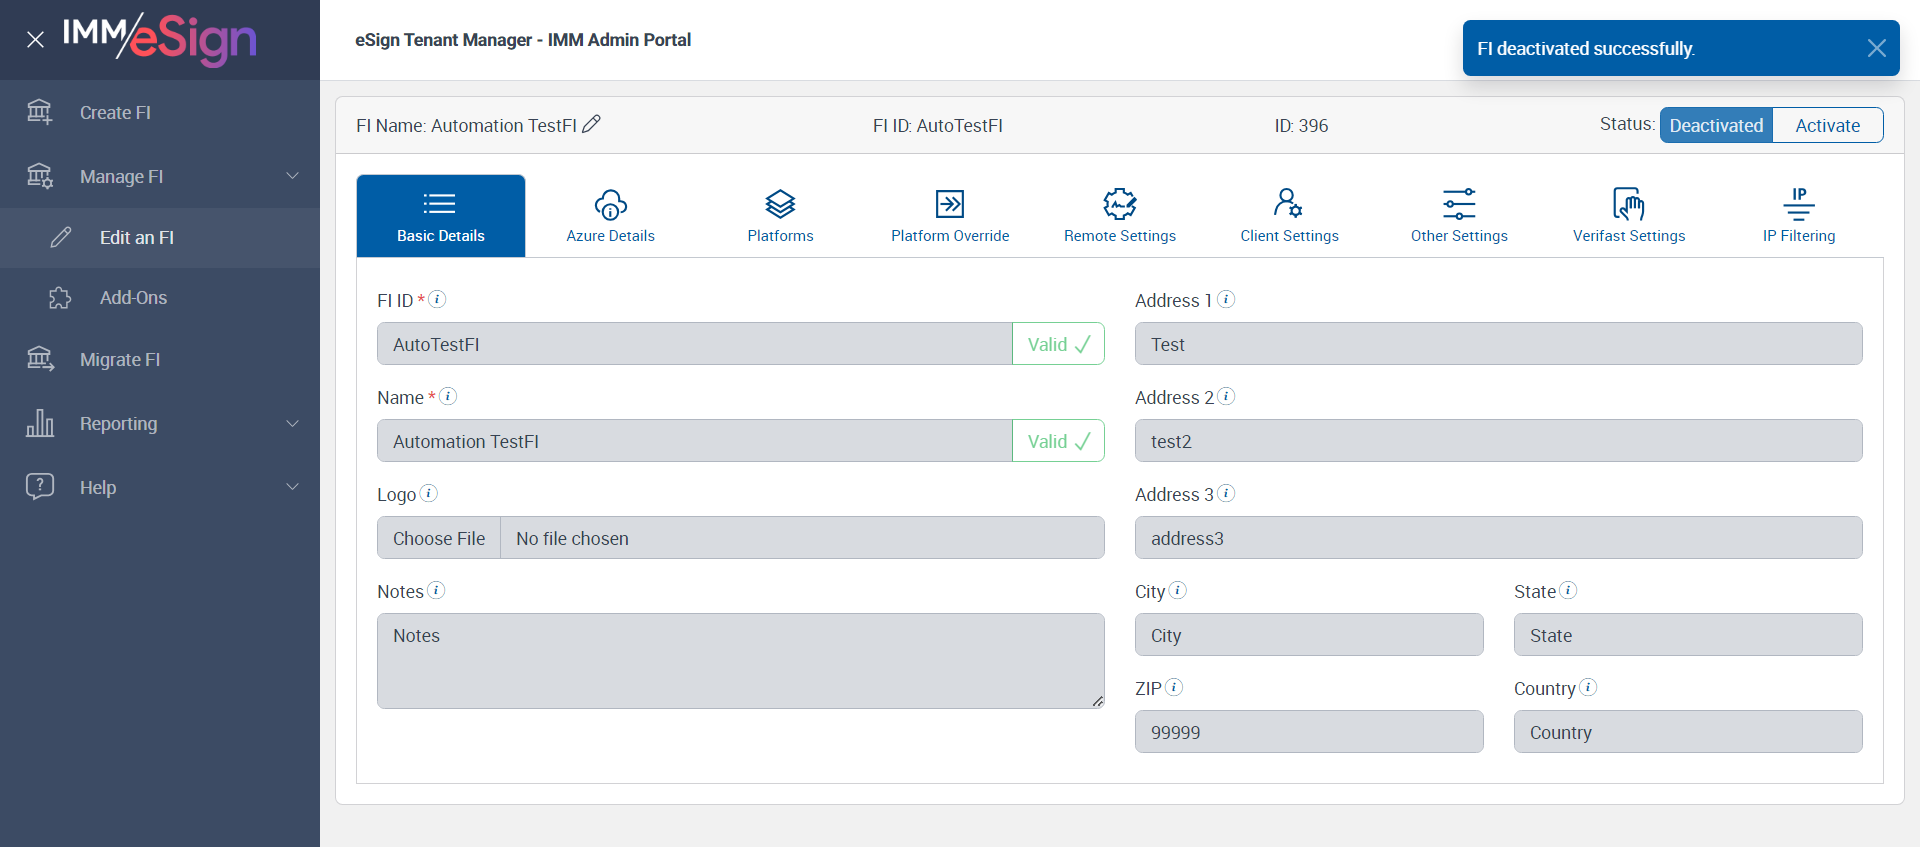This screenshot has height=847, width=1920.
Task: Click the Edit an FI pencil icon
Action: click(x=61, y=237)
